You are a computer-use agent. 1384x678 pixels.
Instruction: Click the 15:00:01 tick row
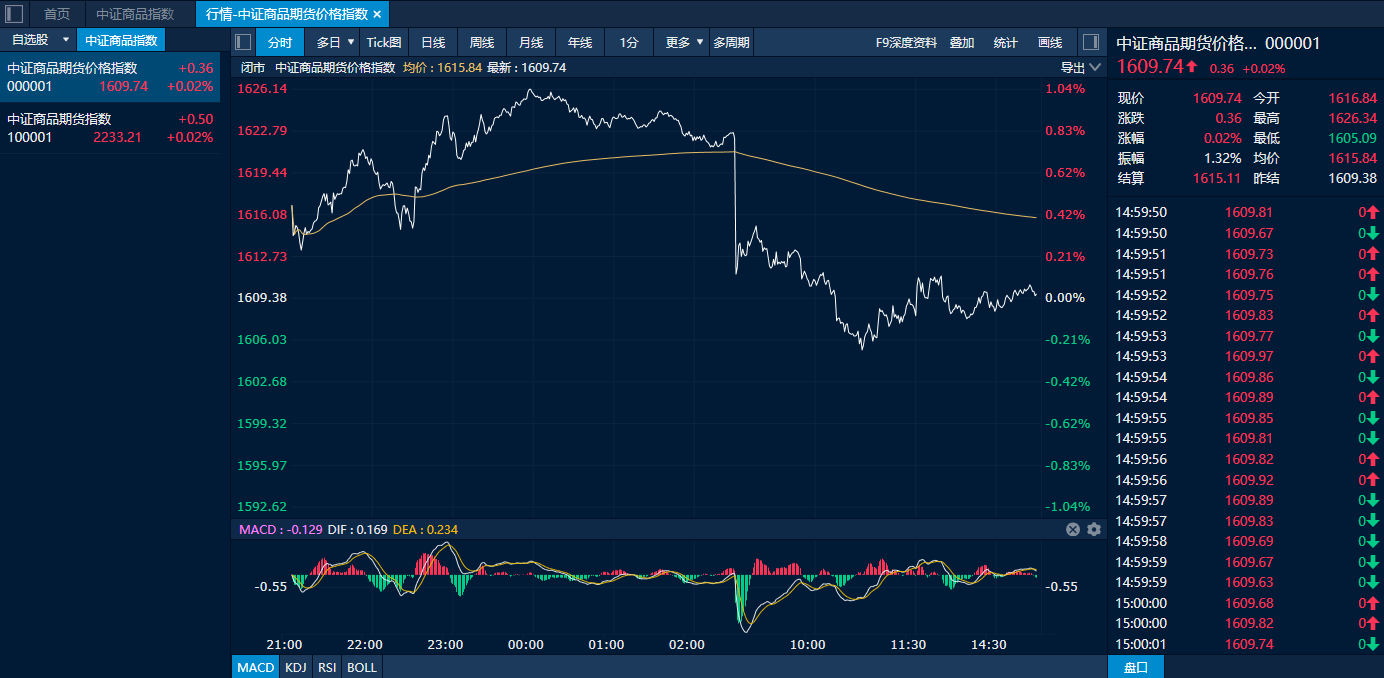1247,644
